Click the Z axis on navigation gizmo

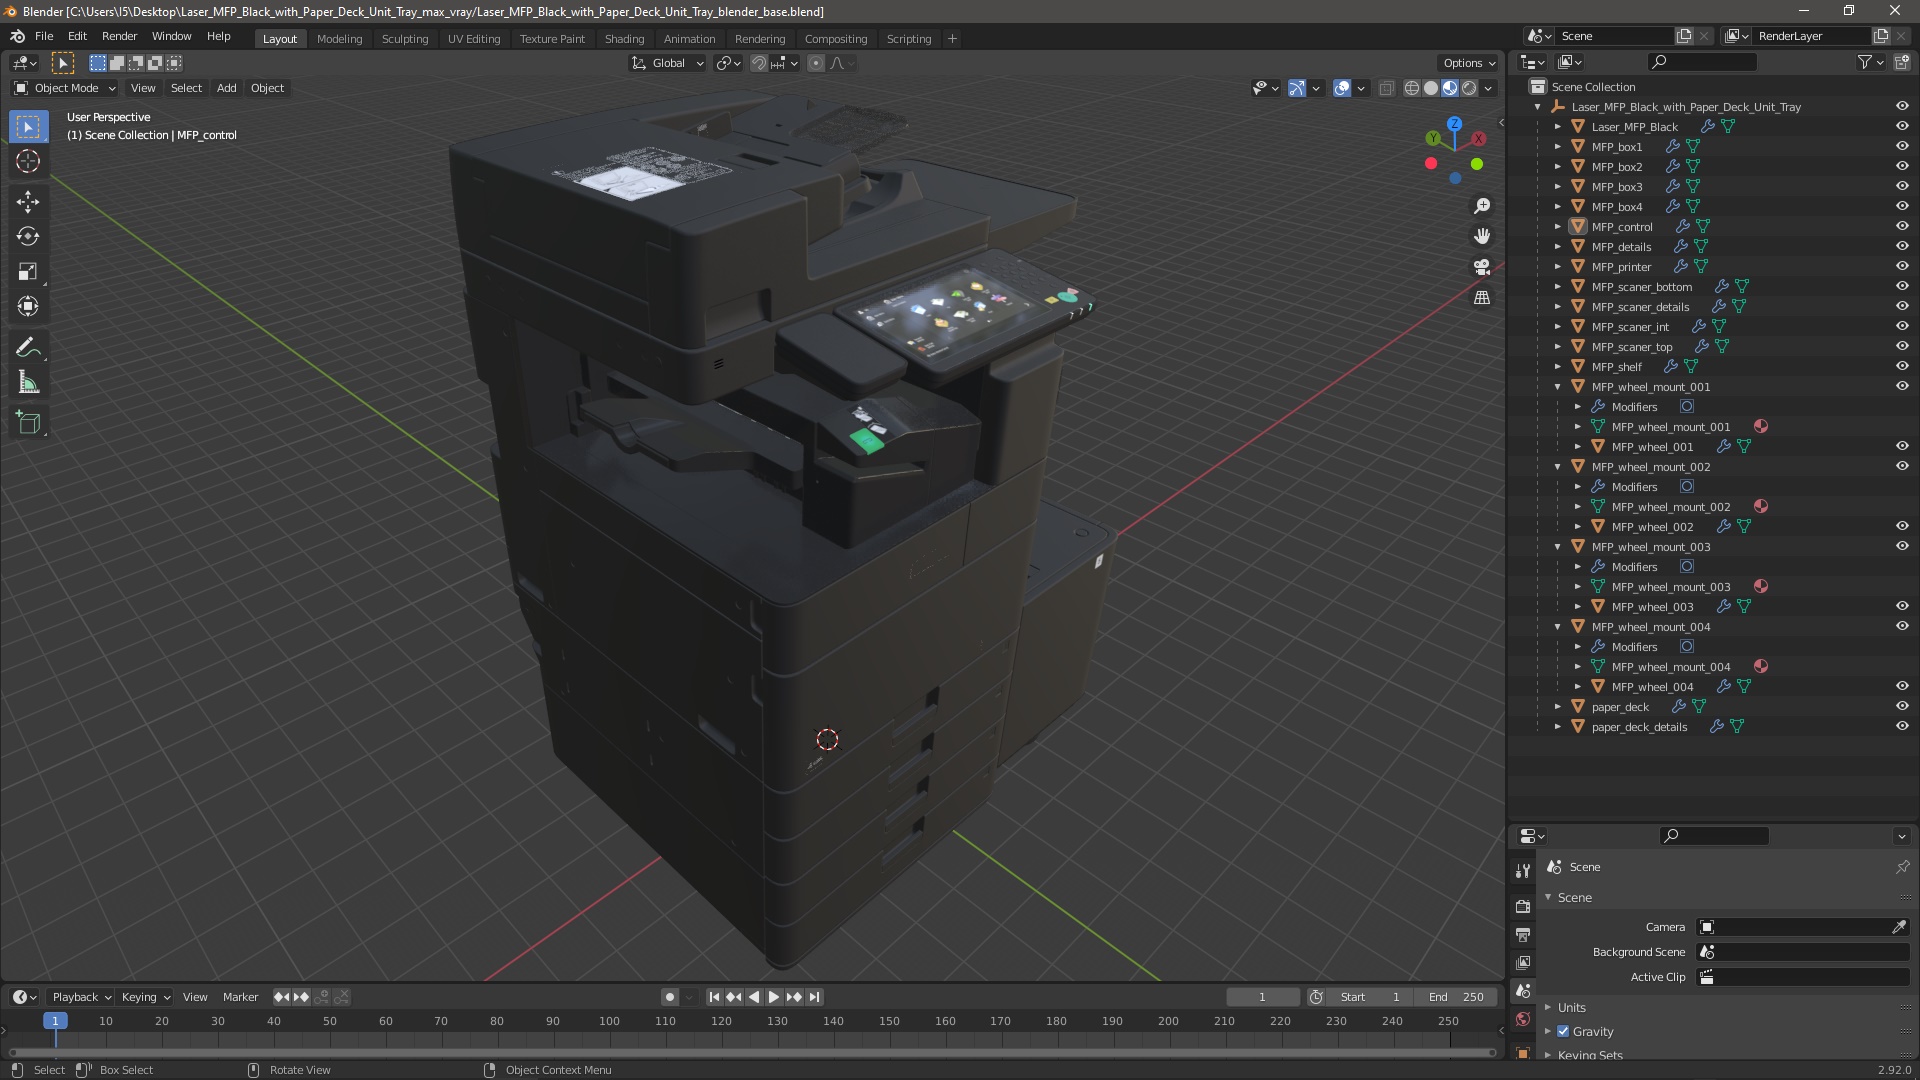point(1454,123)
